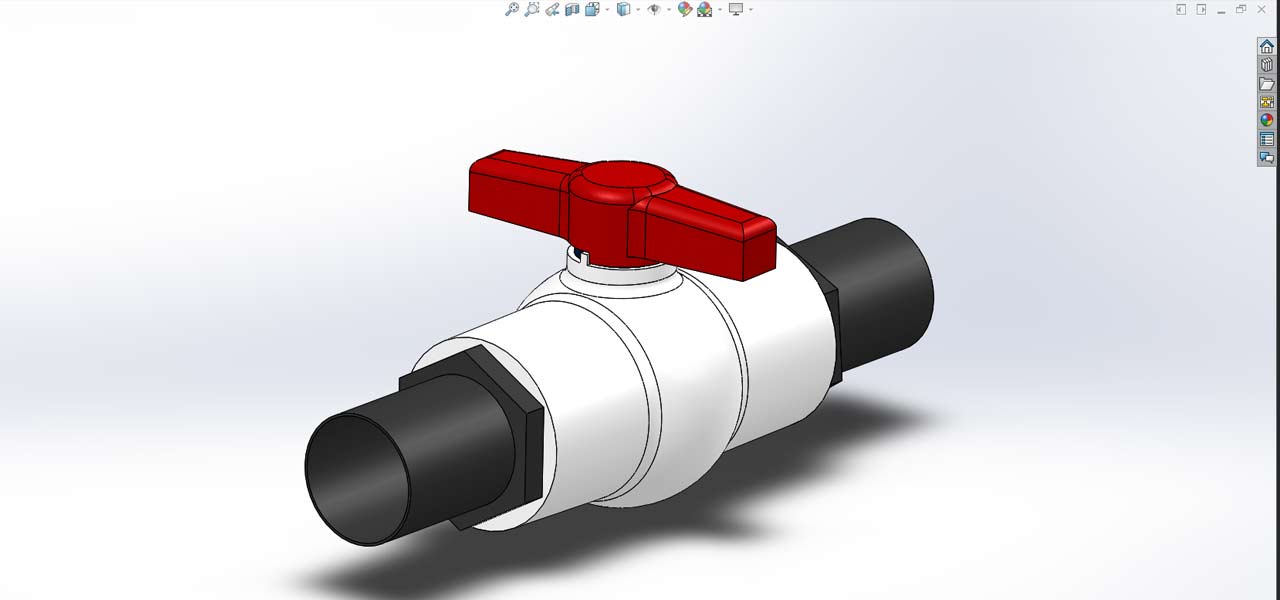The image size is (1280, 600).
Task: Show the View Palette pane
Action: tap(1267, 102)
